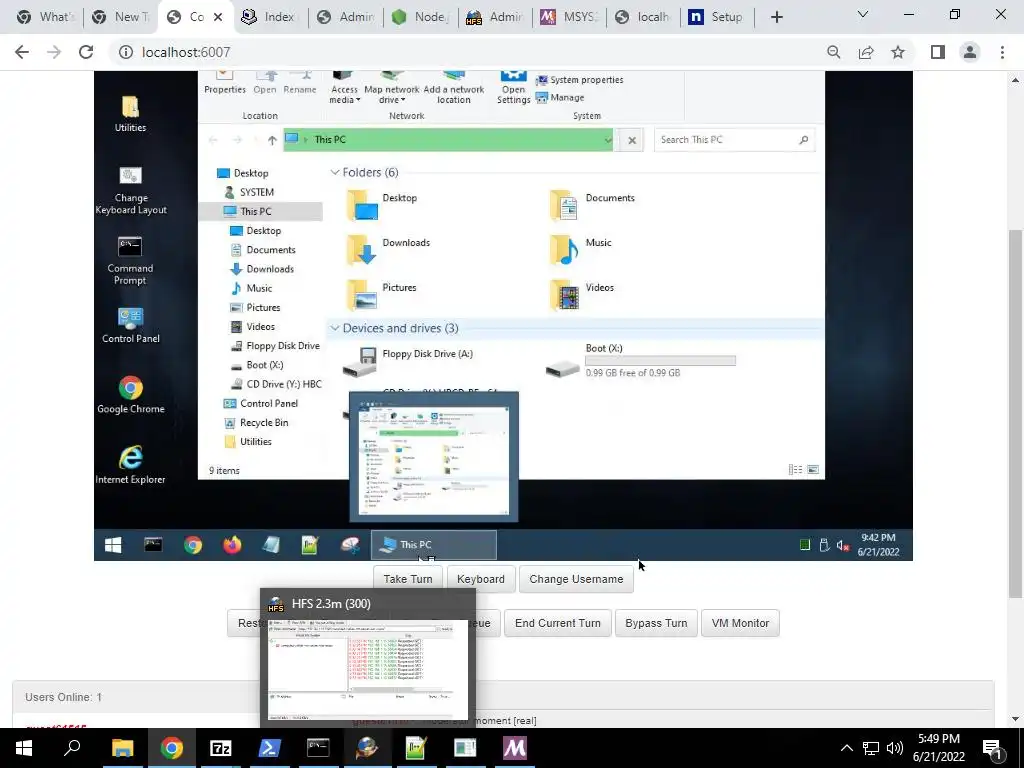This screenshot has height=768, width=1024.
Task: Open the Control Panel desktop icon
Action: point(131,325)
